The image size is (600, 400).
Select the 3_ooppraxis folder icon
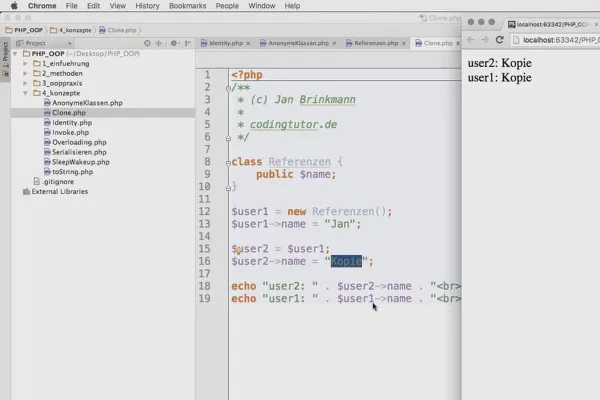pyautogui.click(x=37, y=83)
